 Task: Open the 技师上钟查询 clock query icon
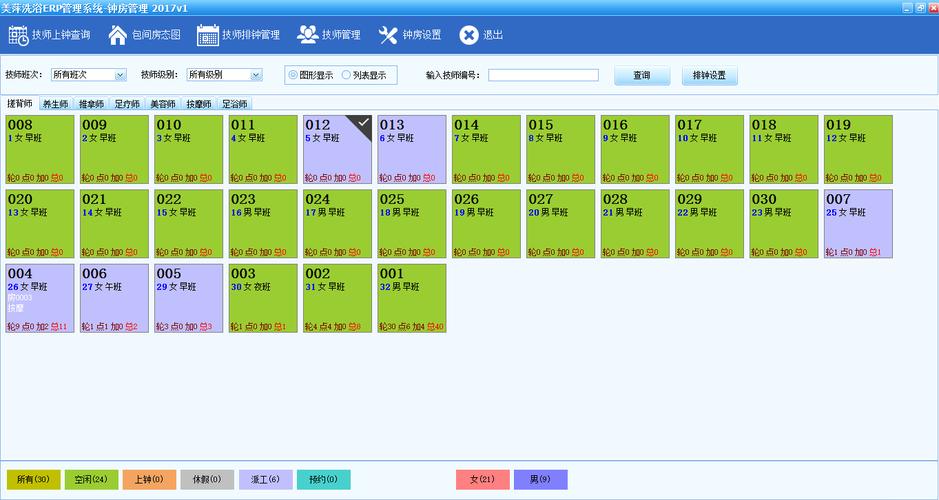[18, 36]
